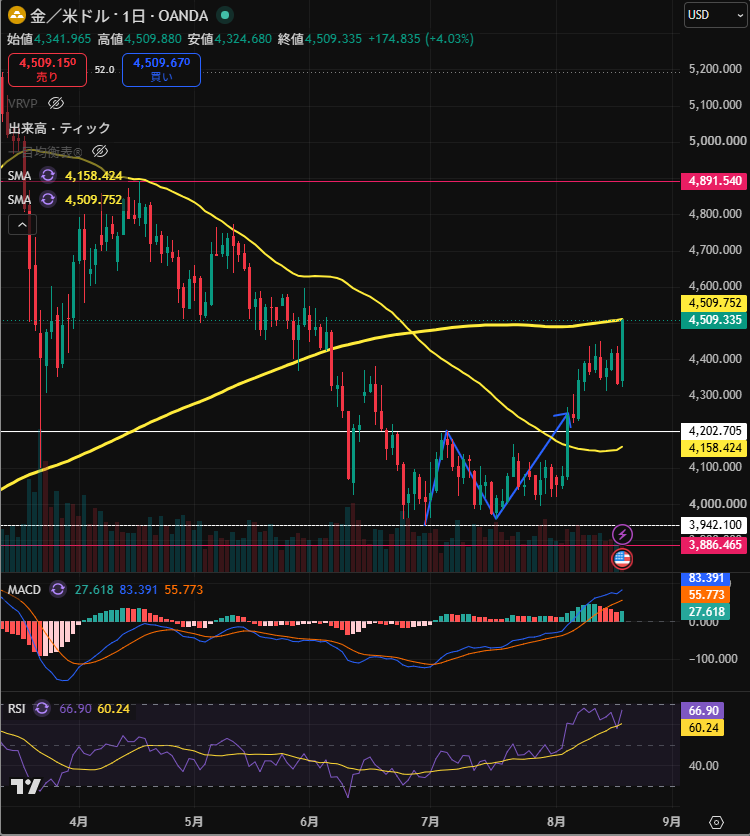
Task: Click the MACD 55.773 orange value label
Action: point(706,594)
